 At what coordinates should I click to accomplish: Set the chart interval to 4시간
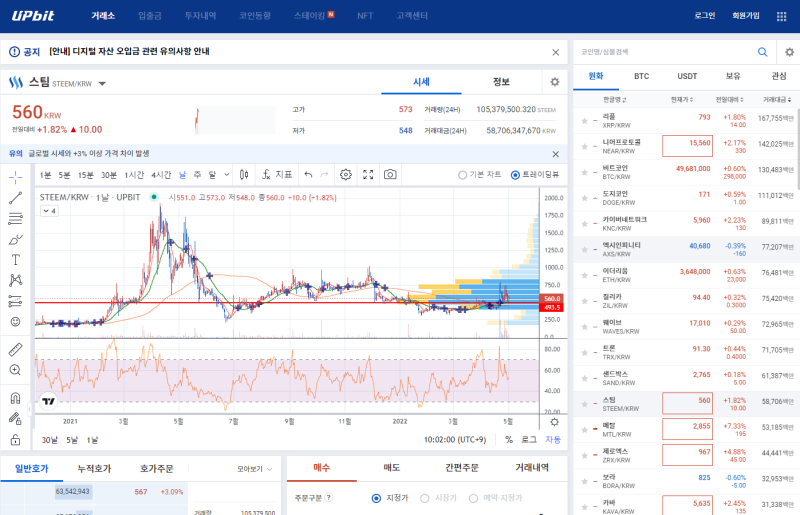161,175
